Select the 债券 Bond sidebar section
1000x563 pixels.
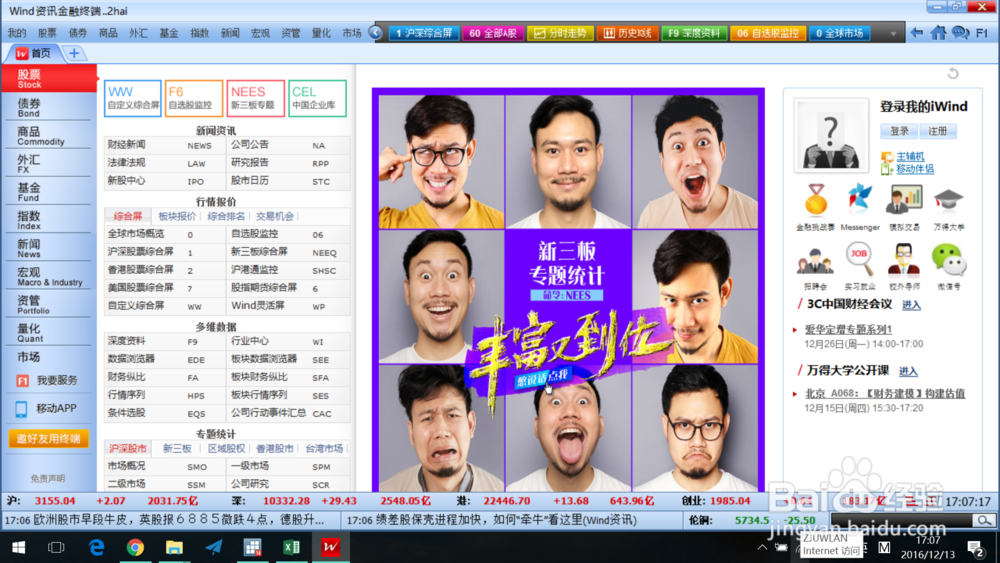(48, 106)
